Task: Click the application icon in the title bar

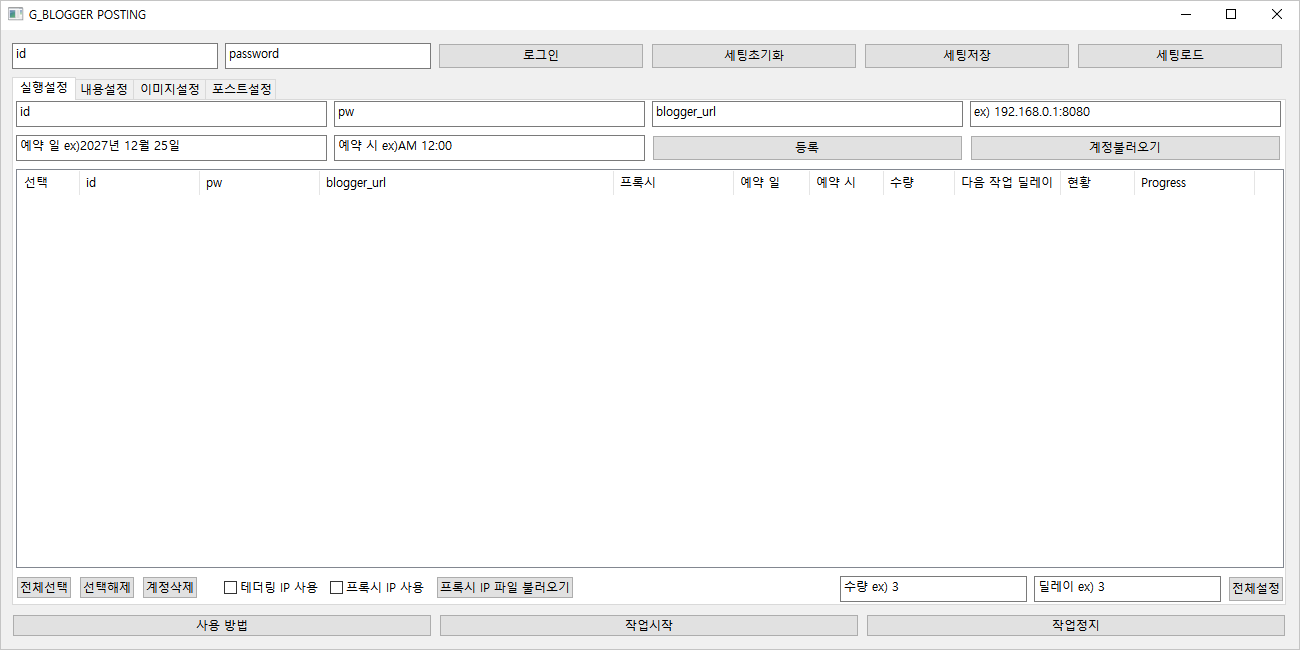Action: click(x=16, y=14)
